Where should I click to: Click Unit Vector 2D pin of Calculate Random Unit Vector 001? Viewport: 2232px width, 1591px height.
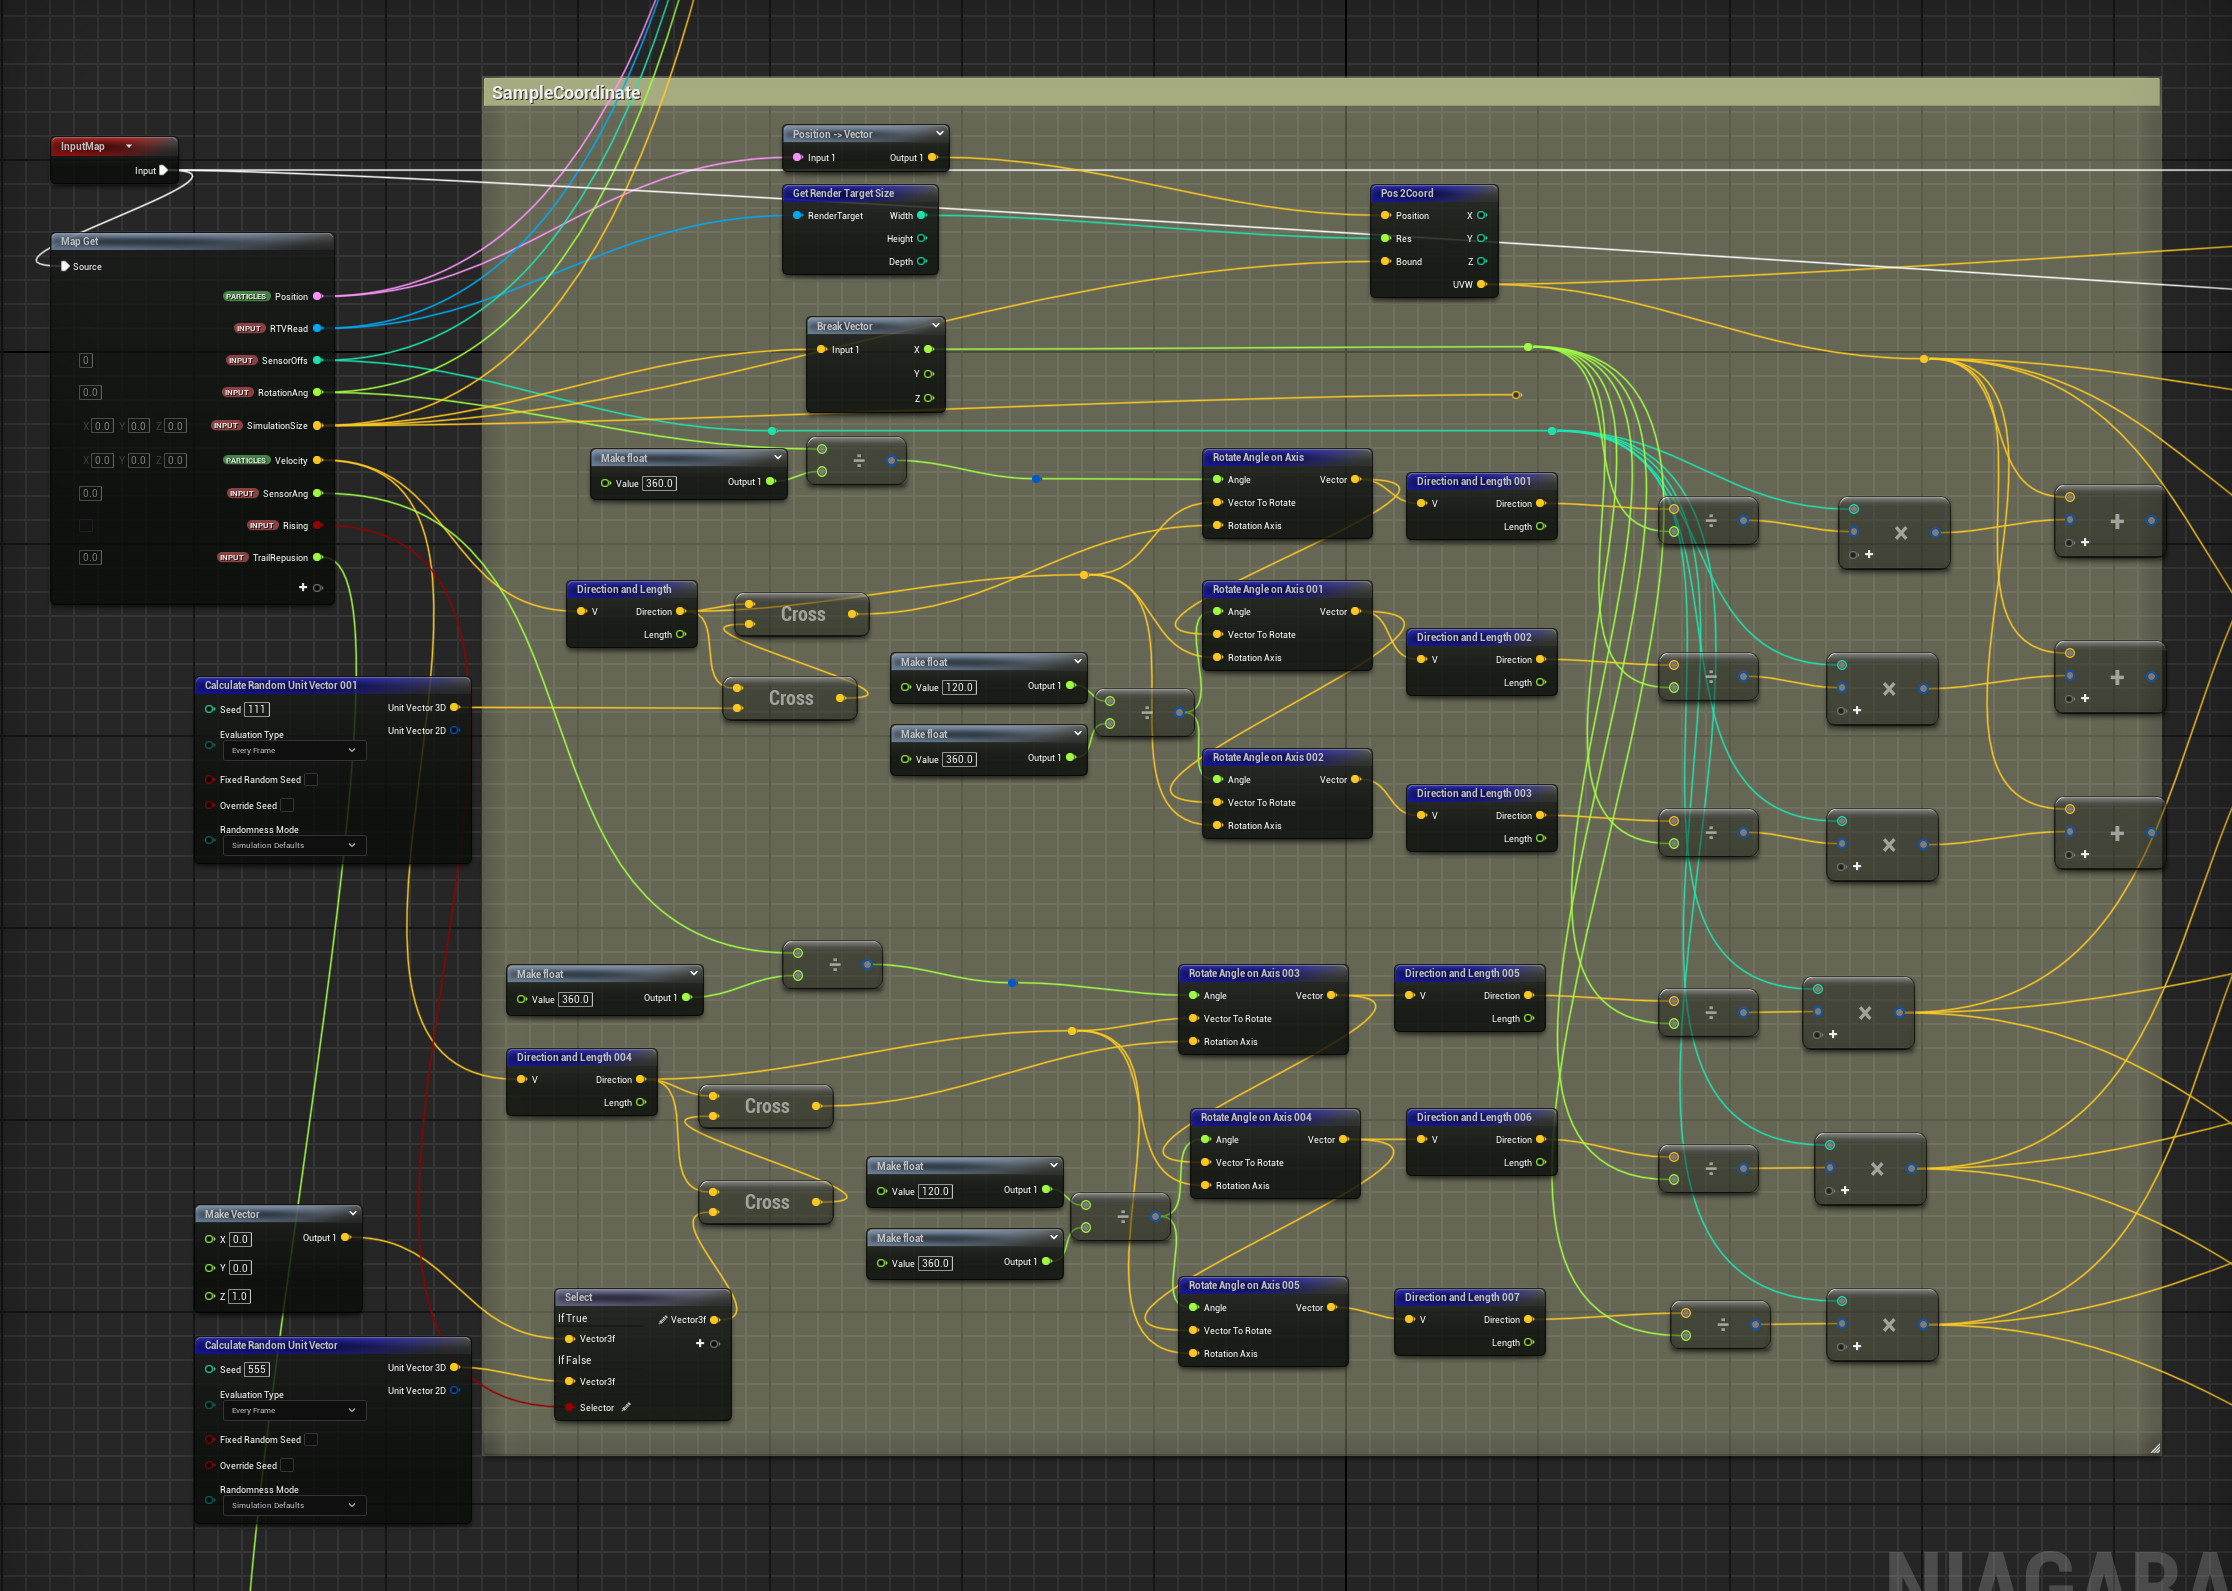tap(455, 731)
